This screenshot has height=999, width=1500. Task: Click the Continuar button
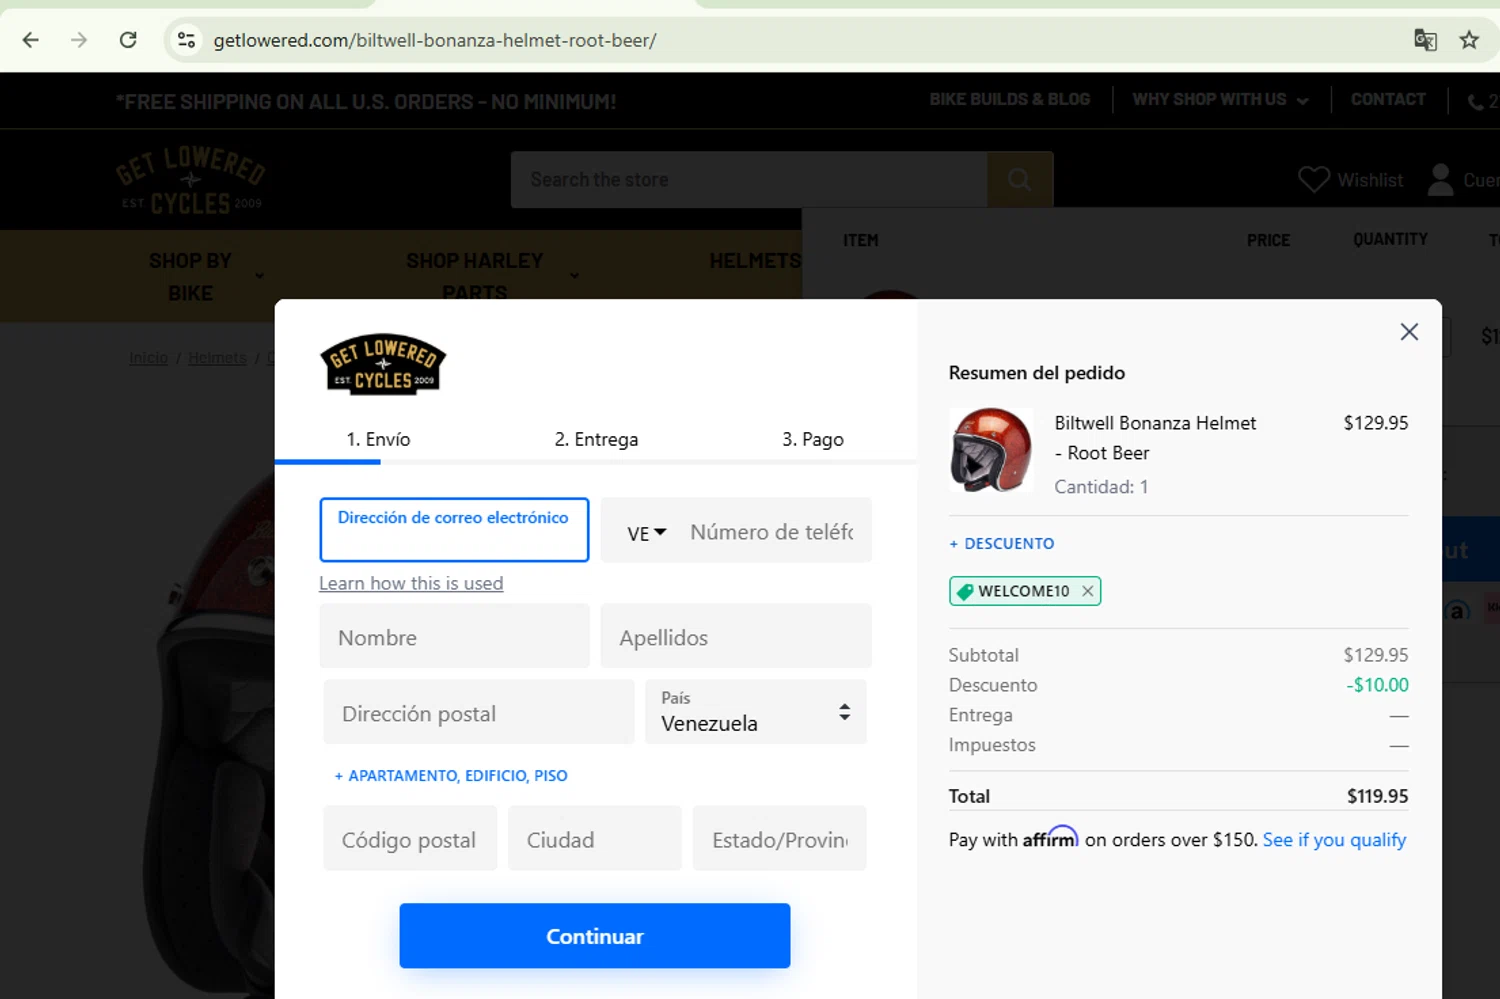click(x=595, y=936)
